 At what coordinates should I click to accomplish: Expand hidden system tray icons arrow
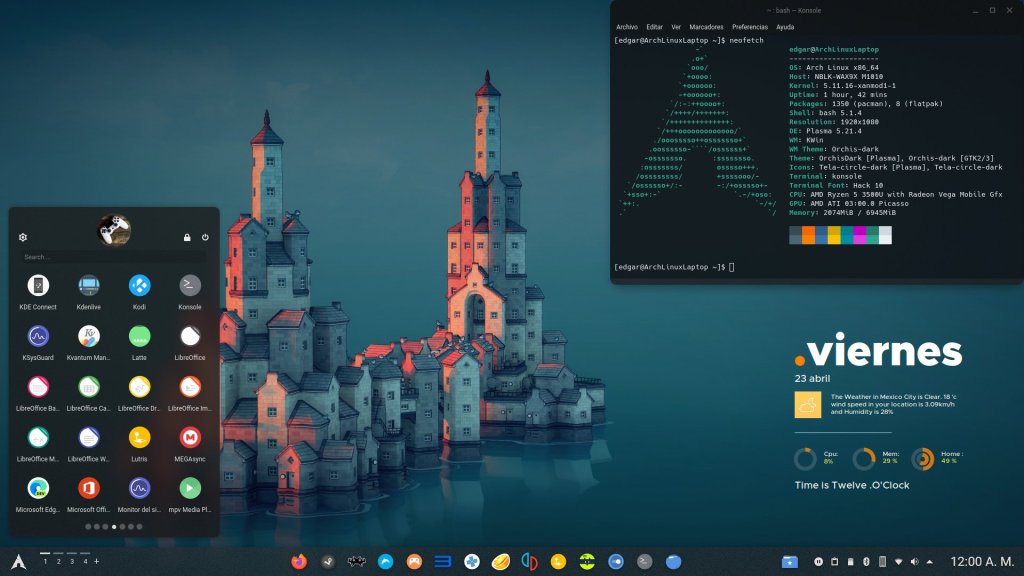(x=930, y=561)
